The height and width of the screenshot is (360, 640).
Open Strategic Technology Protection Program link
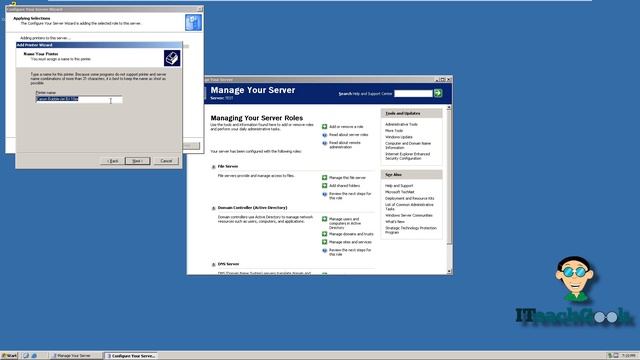(411, 230)
